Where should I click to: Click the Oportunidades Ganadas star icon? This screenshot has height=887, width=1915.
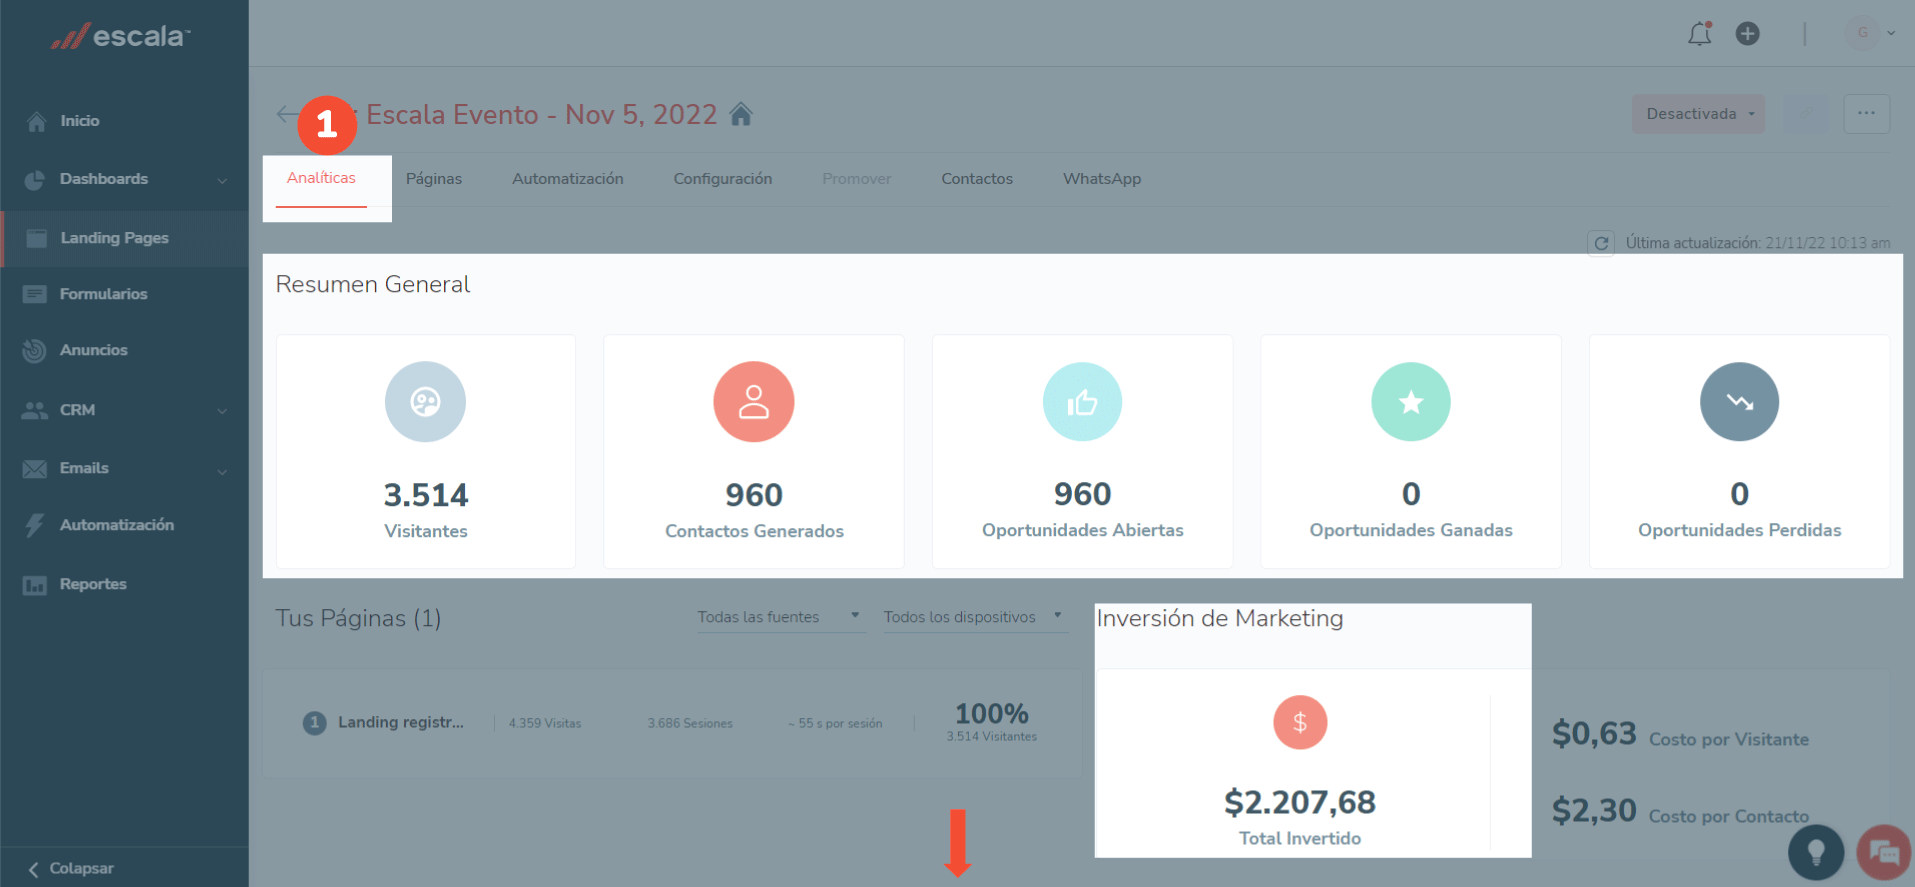tap(1411, 402)
